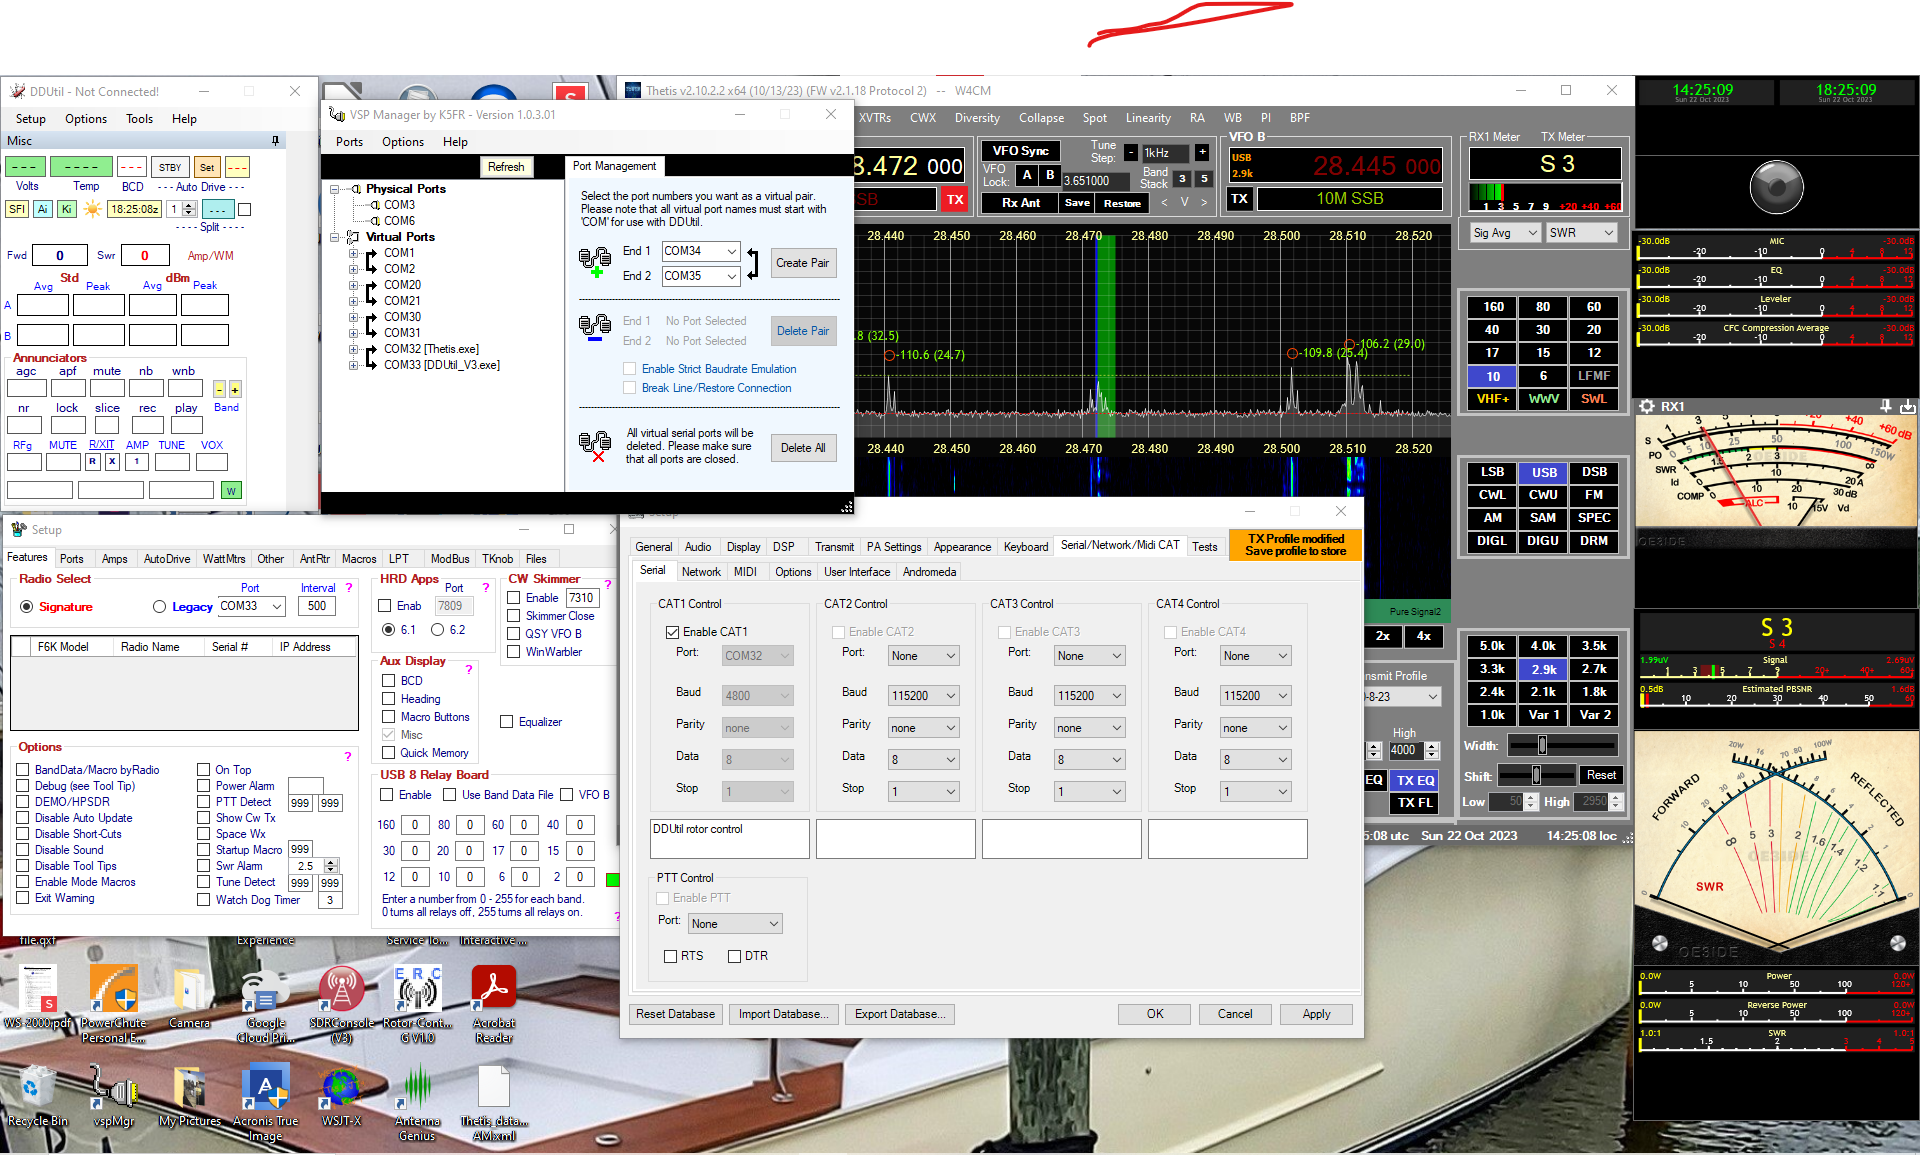Click the green W button in DDUtil

click(x=232, y=491)
